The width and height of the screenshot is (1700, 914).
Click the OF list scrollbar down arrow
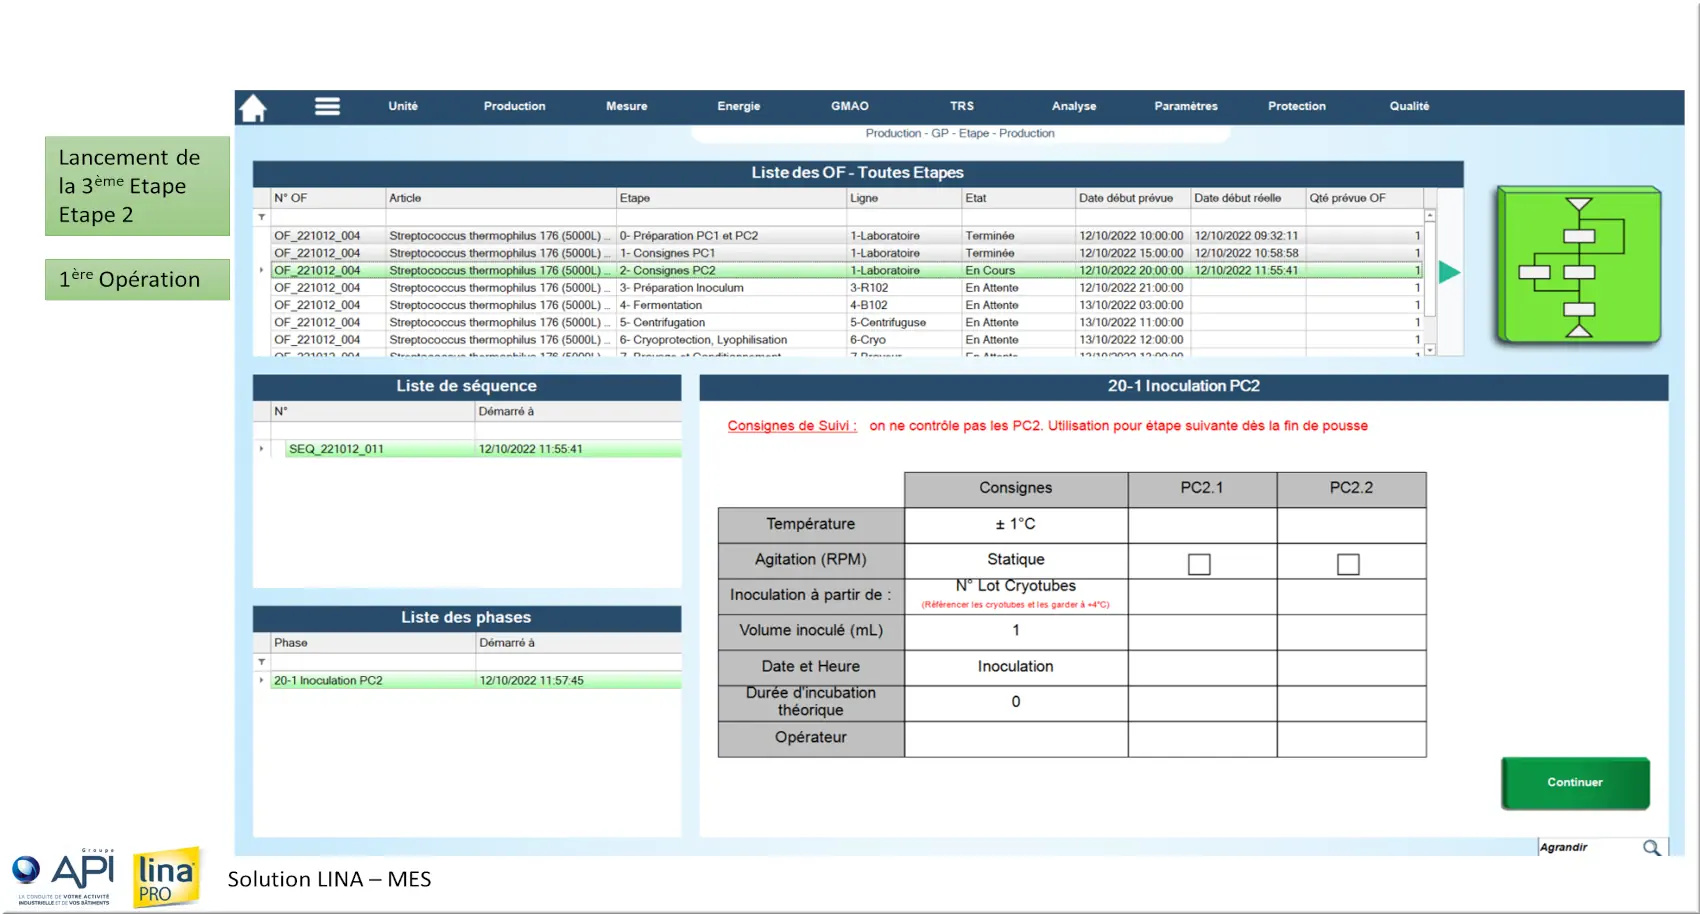[x=1430, y=350]
